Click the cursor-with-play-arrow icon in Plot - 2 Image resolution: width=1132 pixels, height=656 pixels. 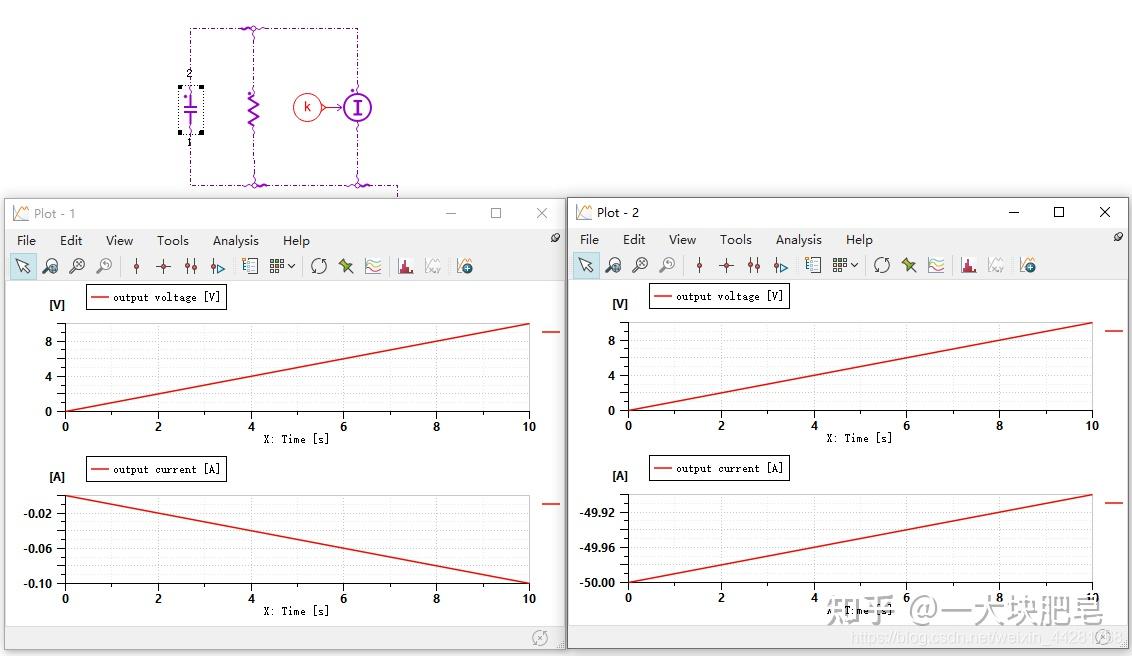pyautogui.click(x=781, y=265)
